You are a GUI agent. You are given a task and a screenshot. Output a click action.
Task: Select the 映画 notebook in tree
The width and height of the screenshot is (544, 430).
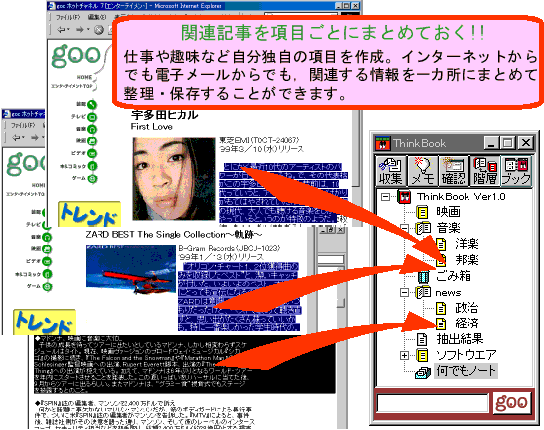[439, 211]
